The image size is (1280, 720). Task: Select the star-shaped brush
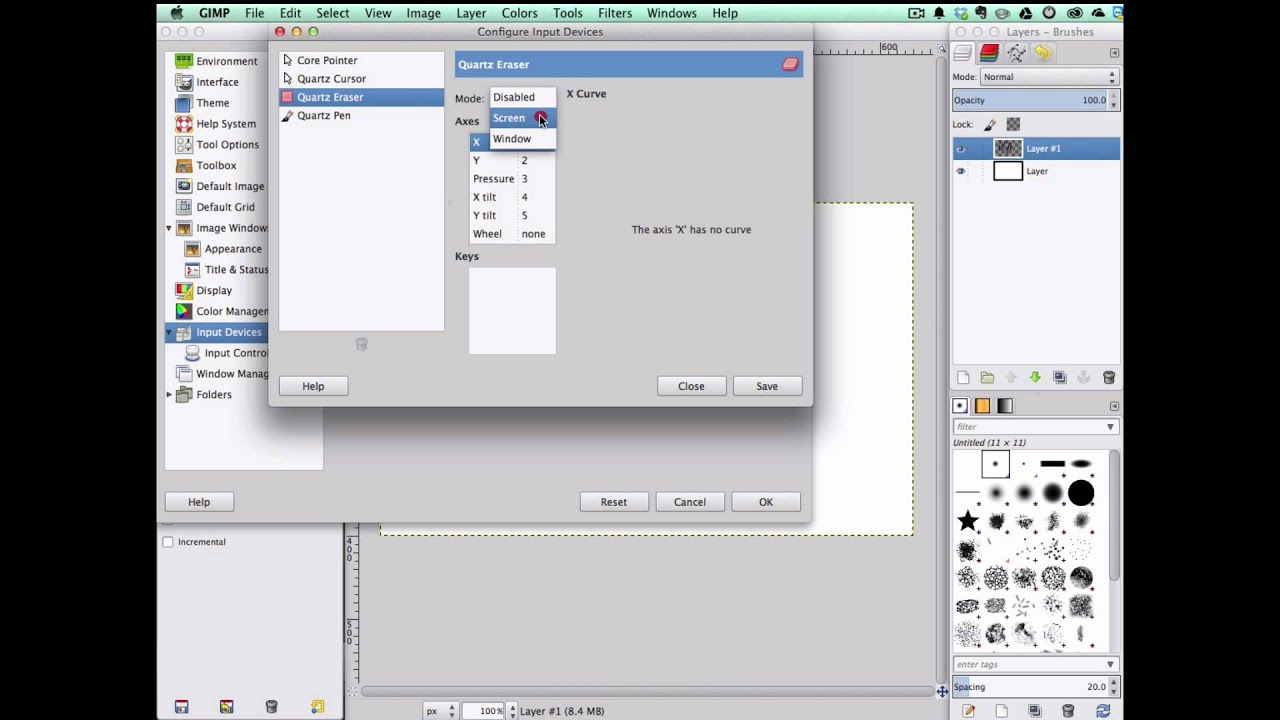tap(968, 521)
